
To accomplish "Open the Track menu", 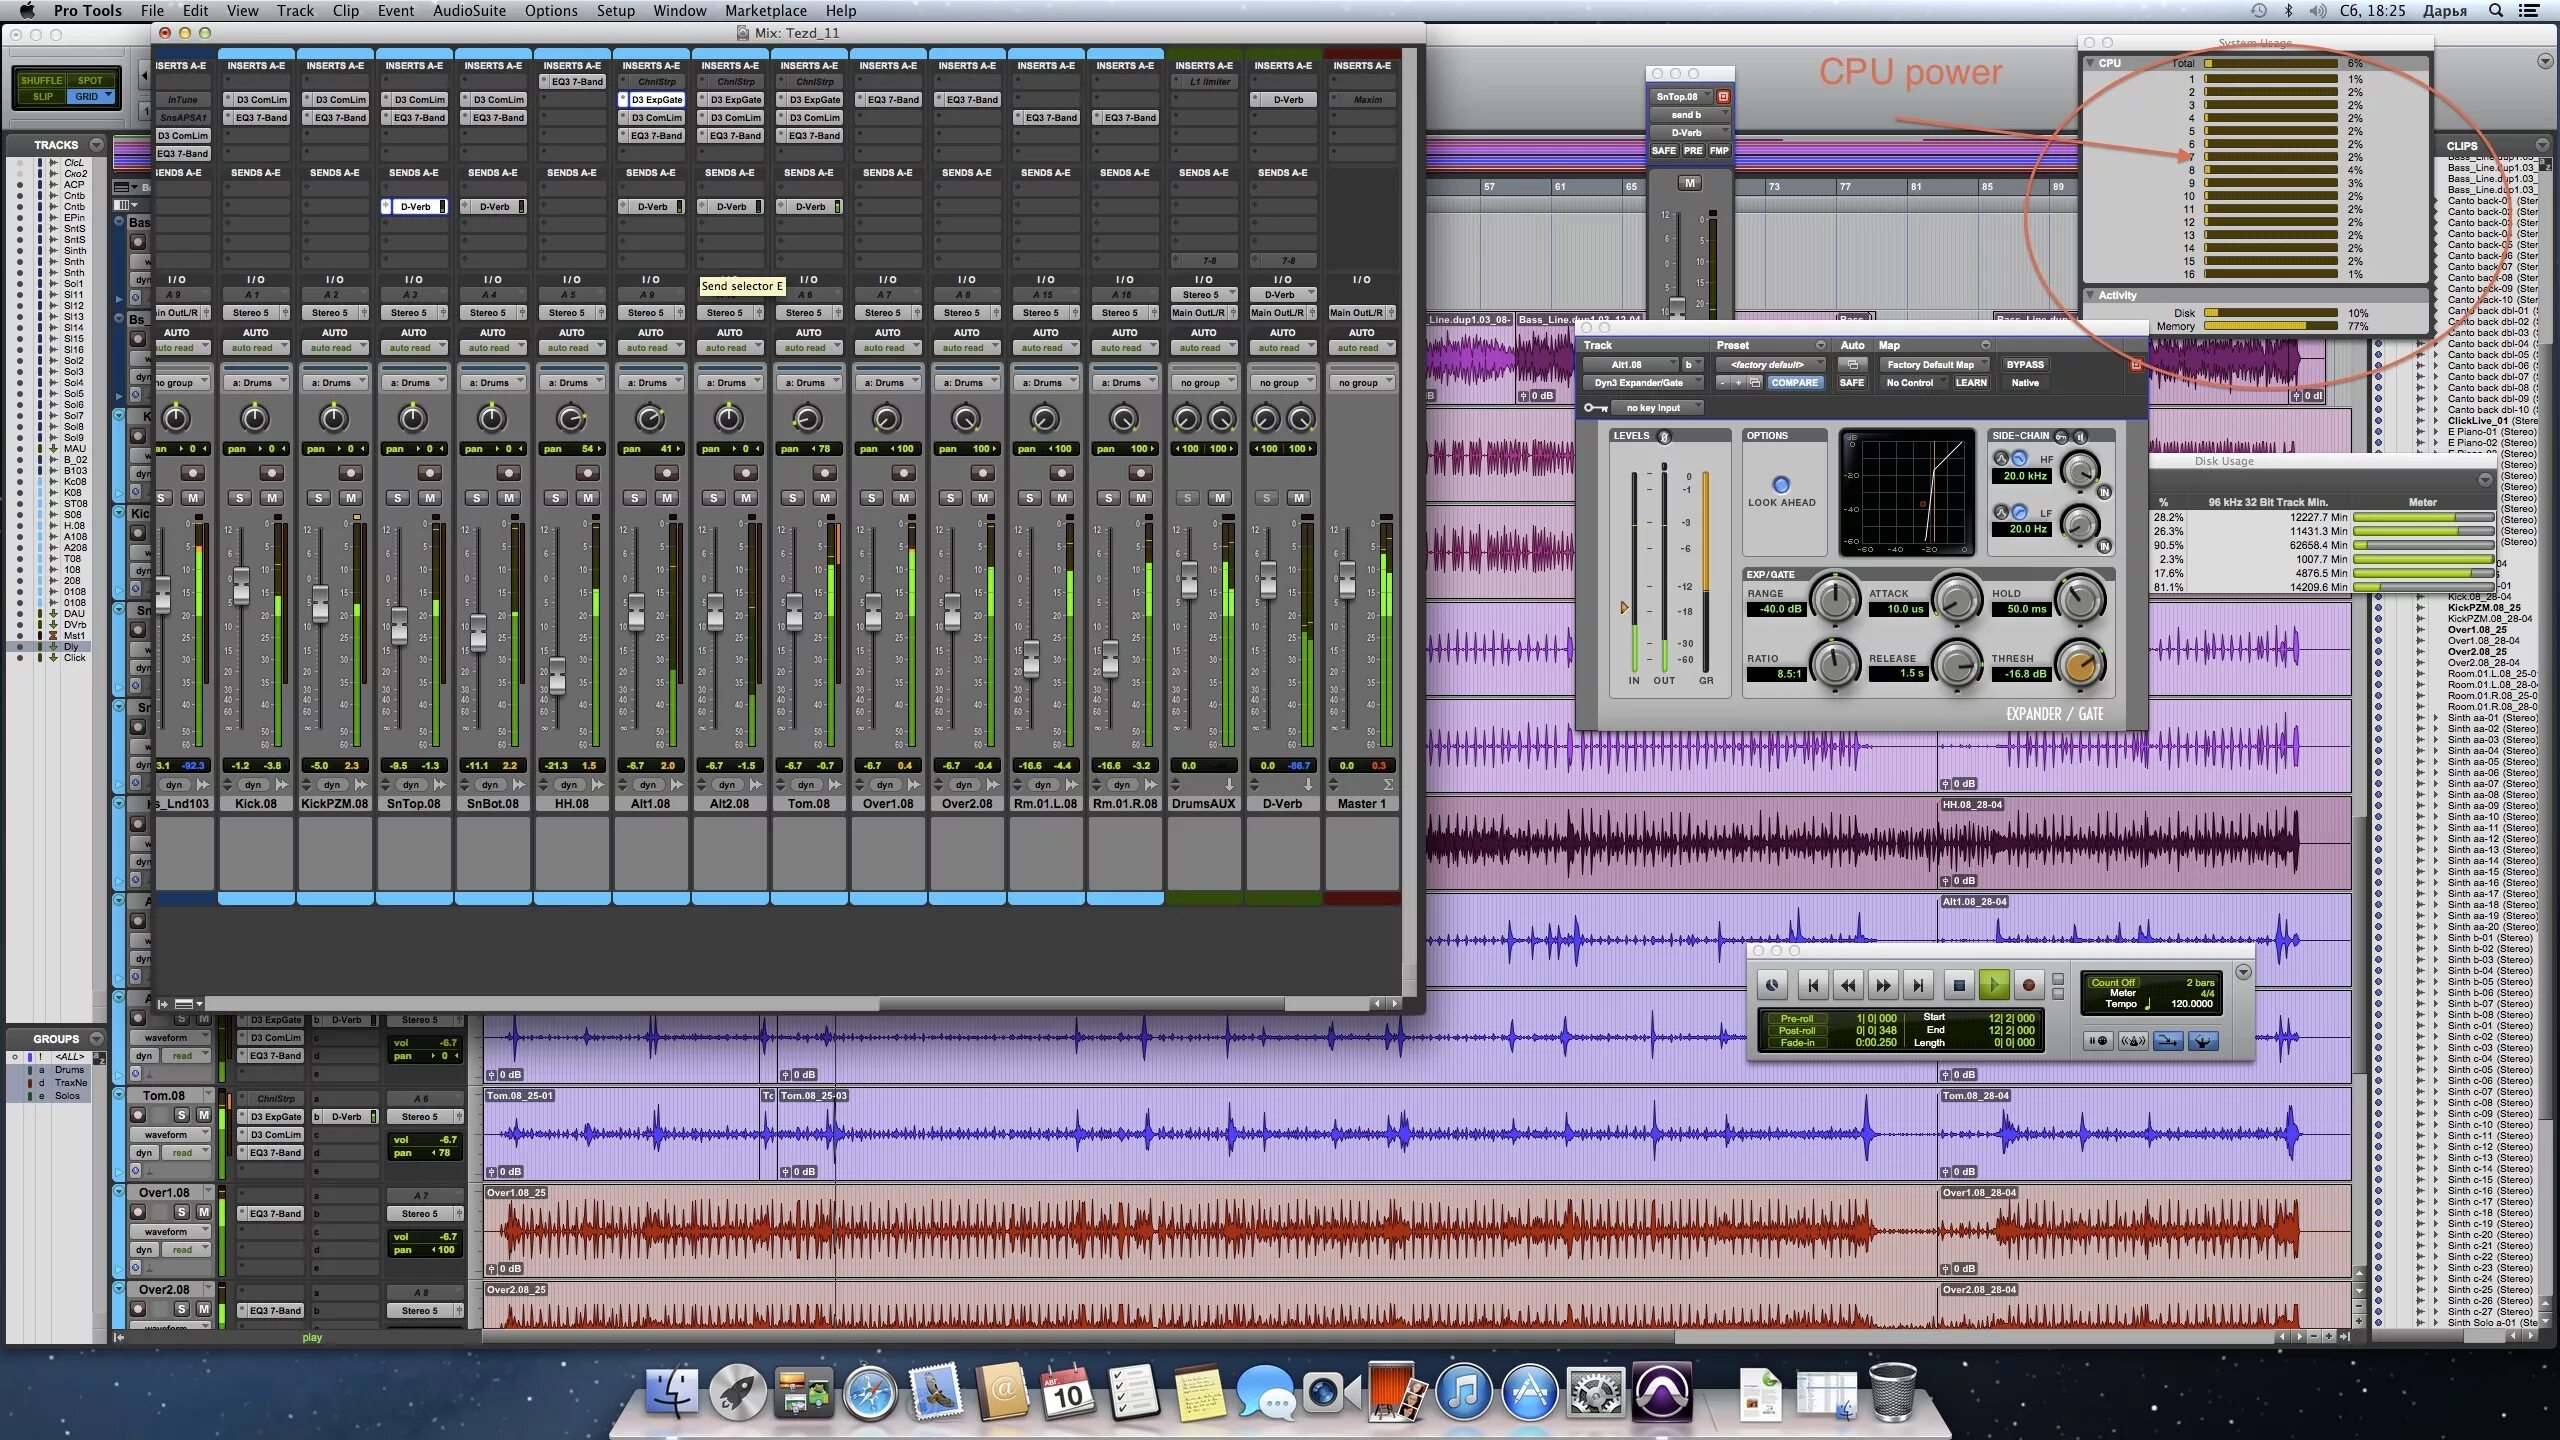I will (295, 11).
